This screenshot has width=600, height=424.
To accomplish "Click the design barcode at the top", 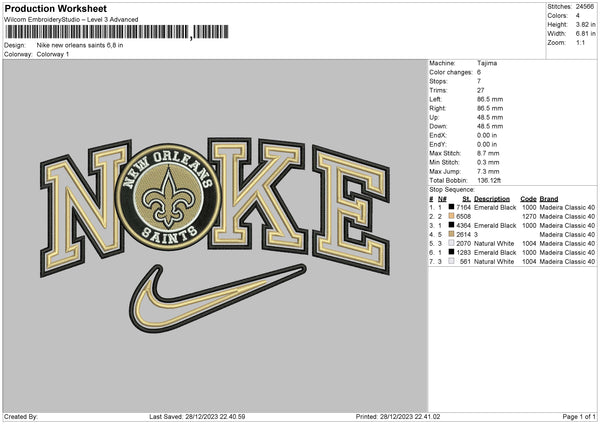I will [117, 32].
